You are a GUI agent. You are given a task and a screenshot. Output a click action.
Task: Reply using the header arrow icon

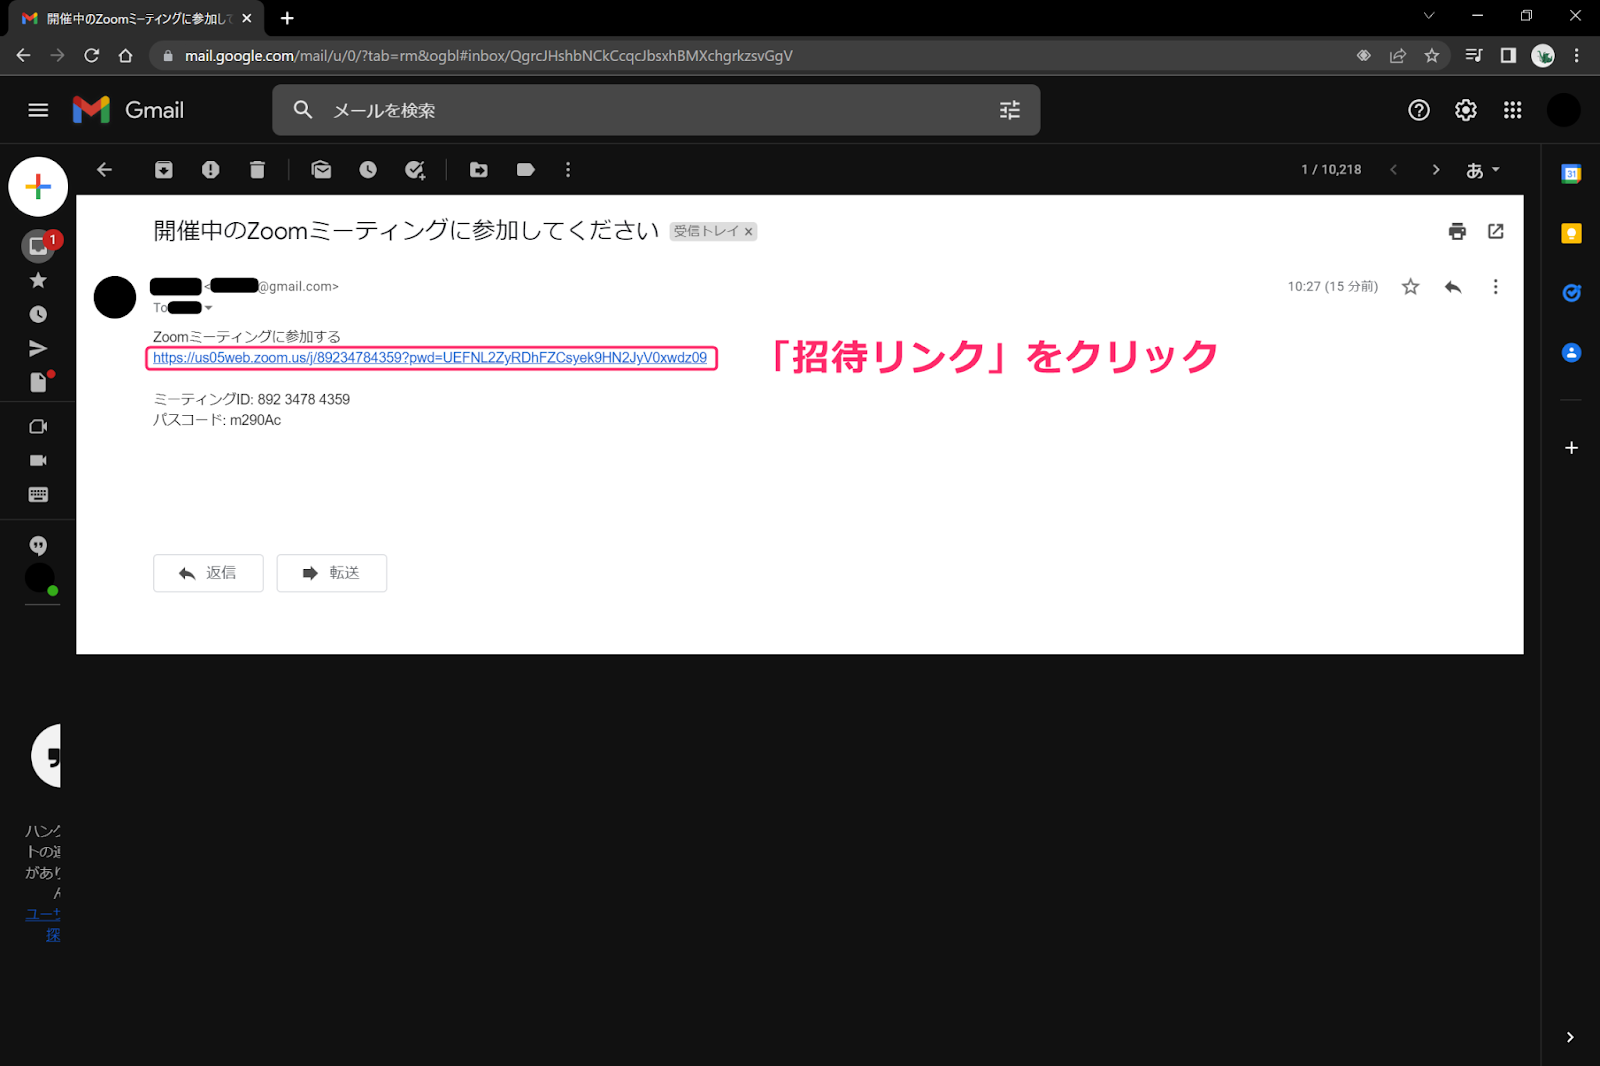pos(1453,287)
